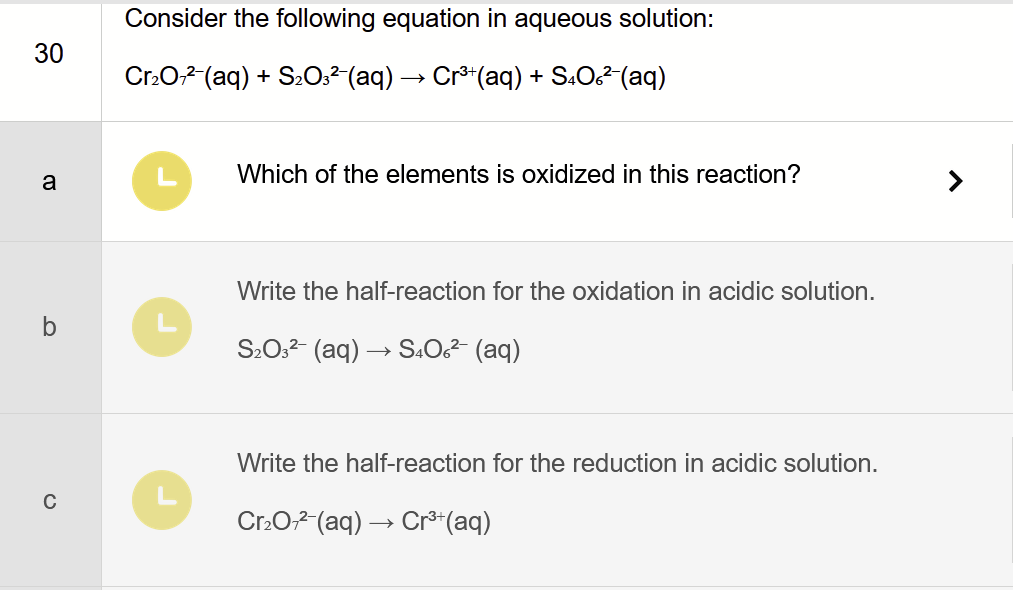Click the S2O32- oxidation half-reaction equation
The width and height of the screenshot is (1013, 590).
coord(377,350)
